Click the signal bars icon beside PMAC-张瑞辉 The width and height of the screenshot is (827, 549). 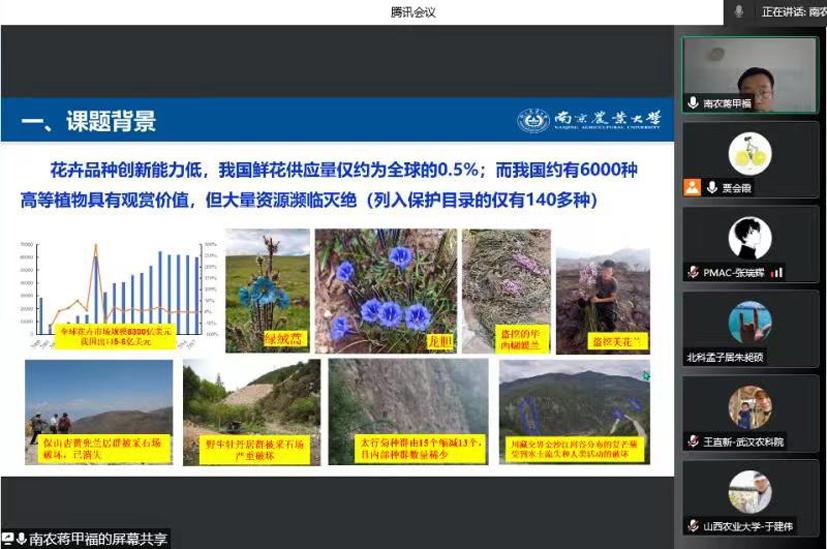(777, 272)
